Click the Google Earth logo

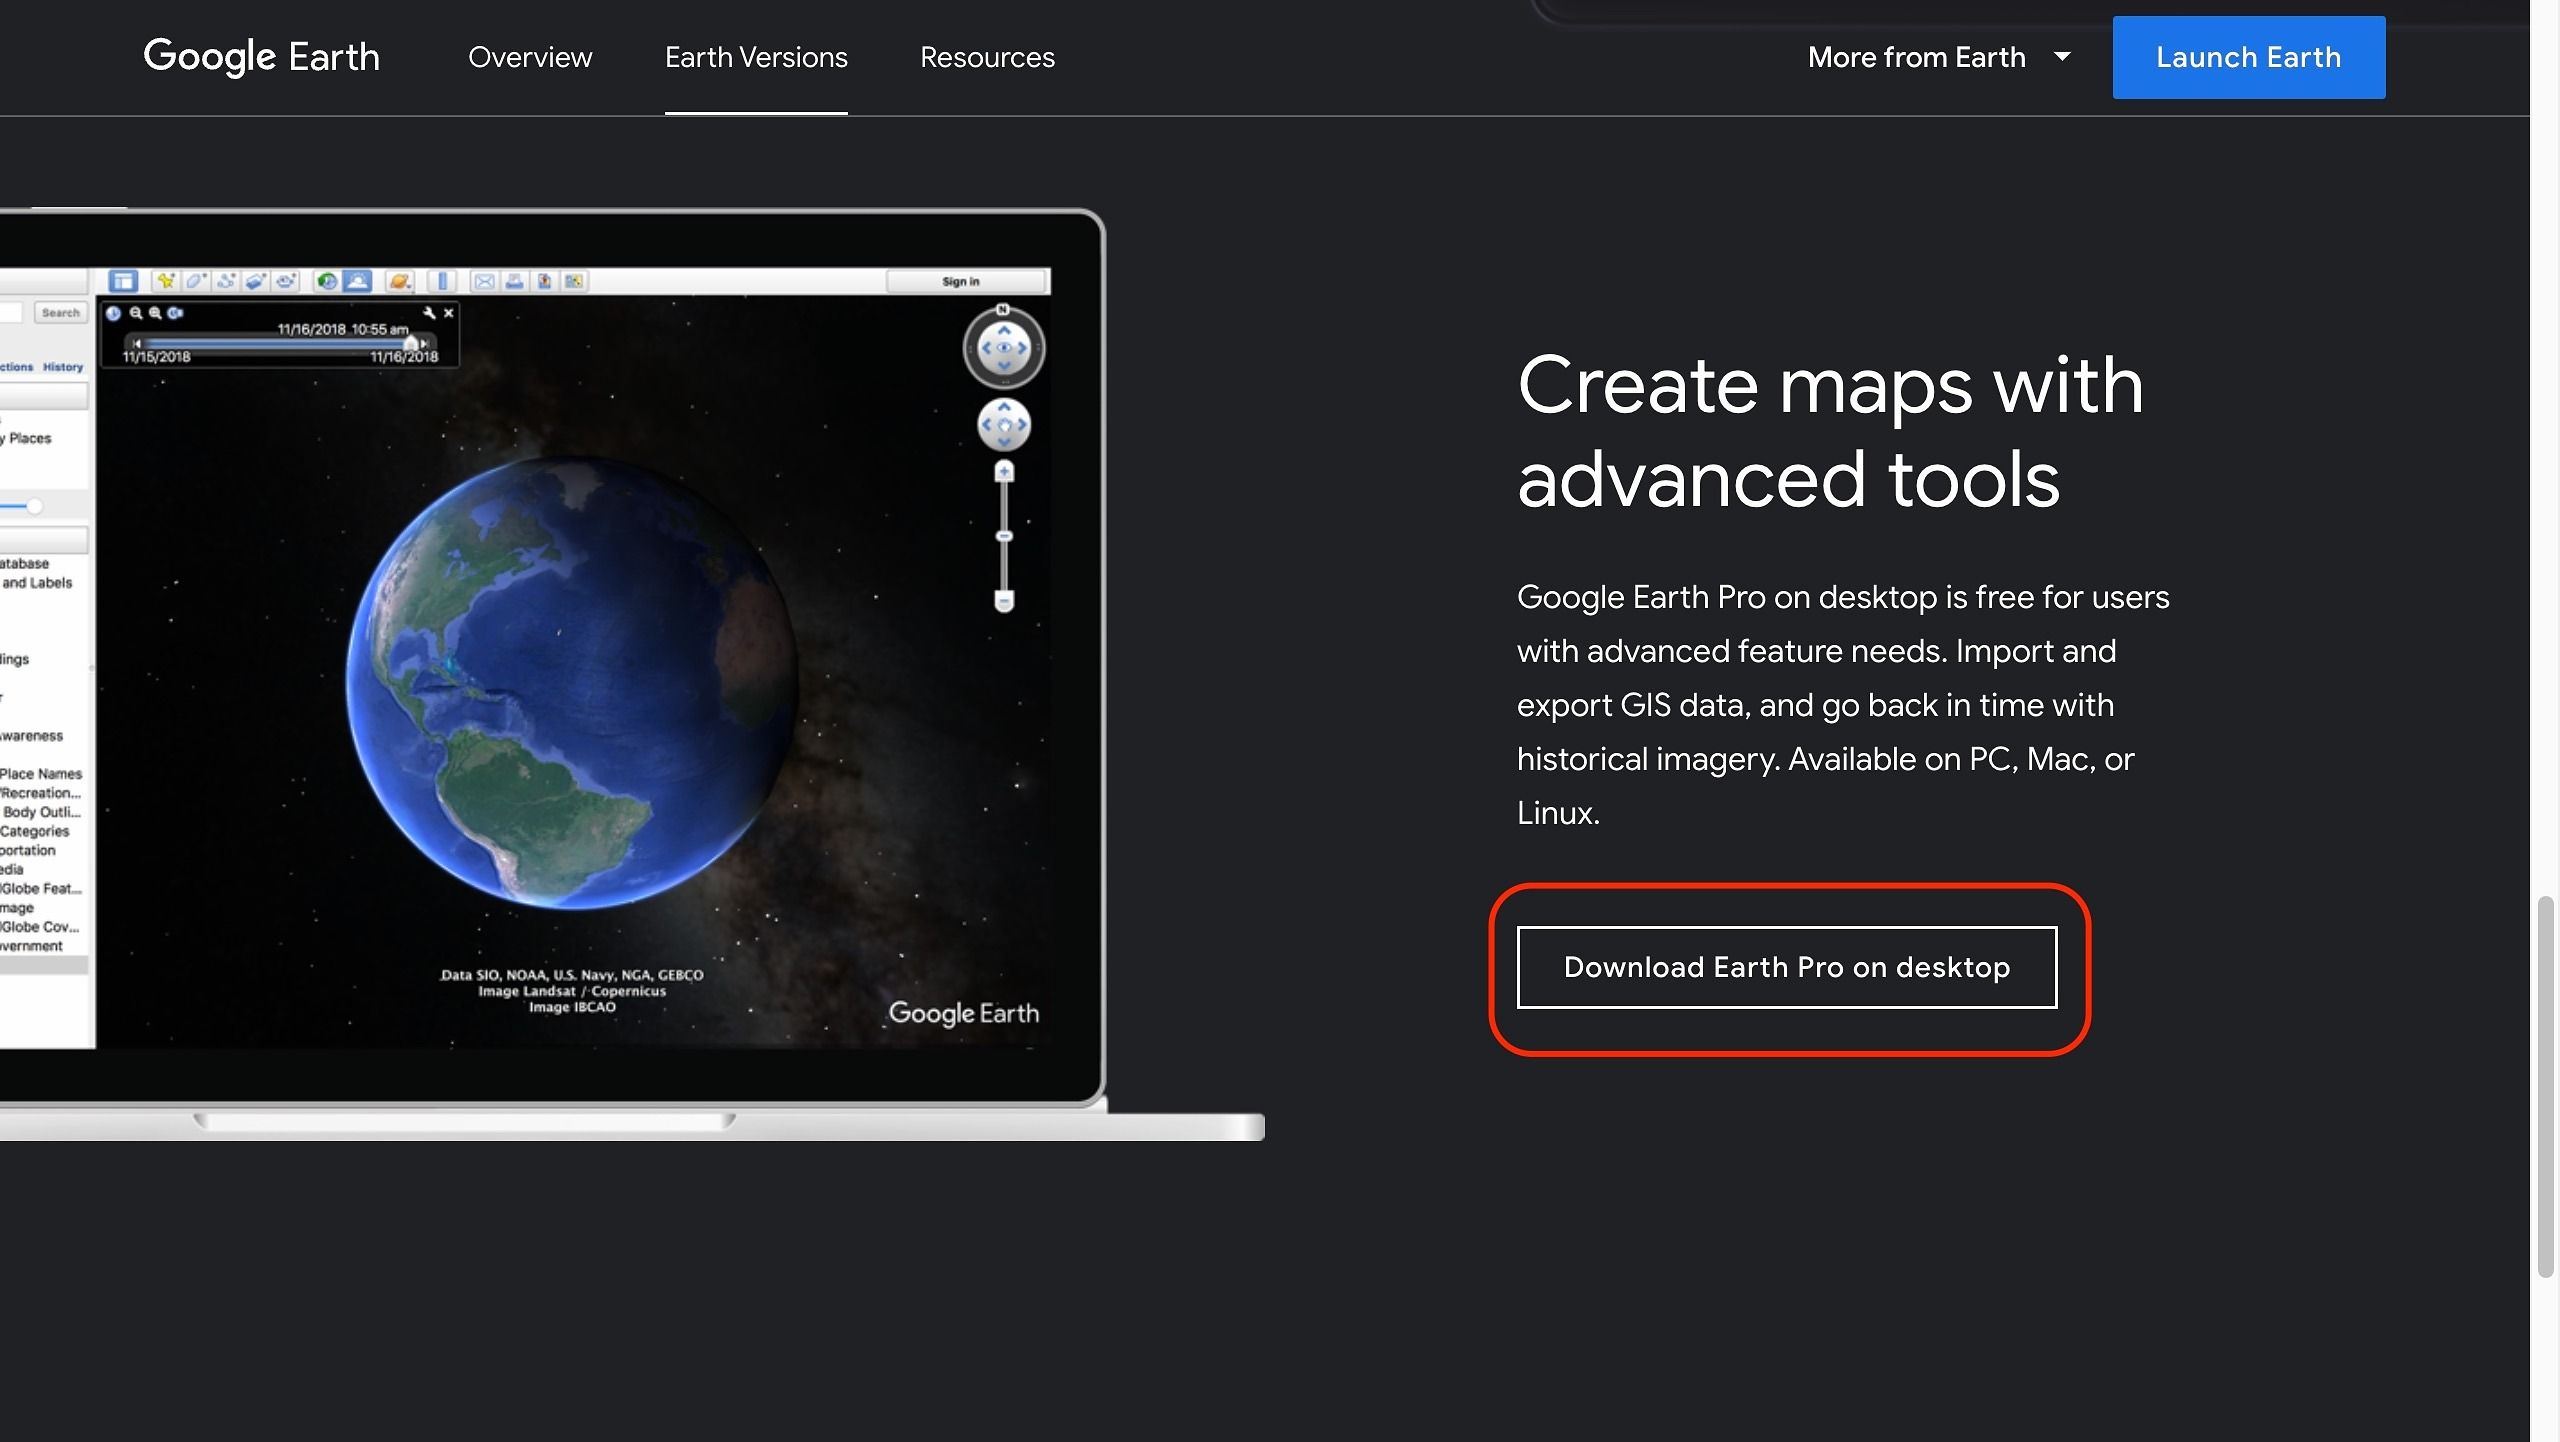tap(261, 57)
